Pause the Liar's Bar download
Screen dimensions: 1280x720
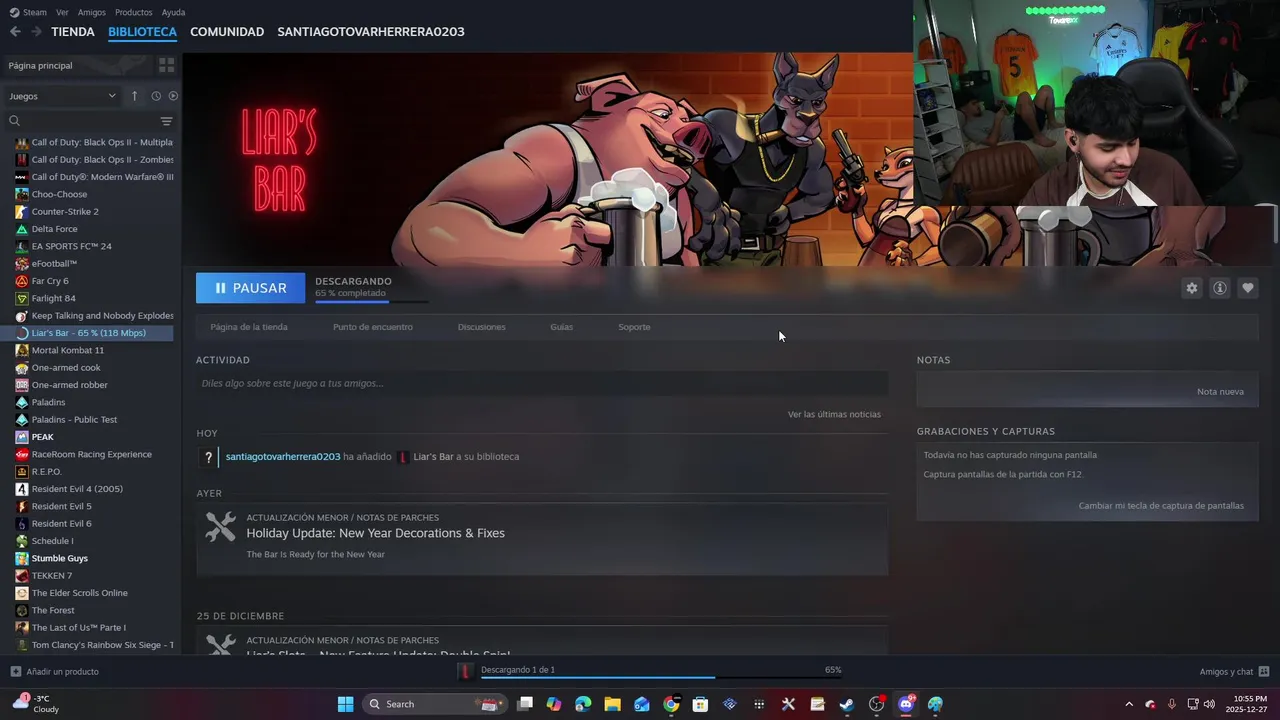[x=251, y=288]
